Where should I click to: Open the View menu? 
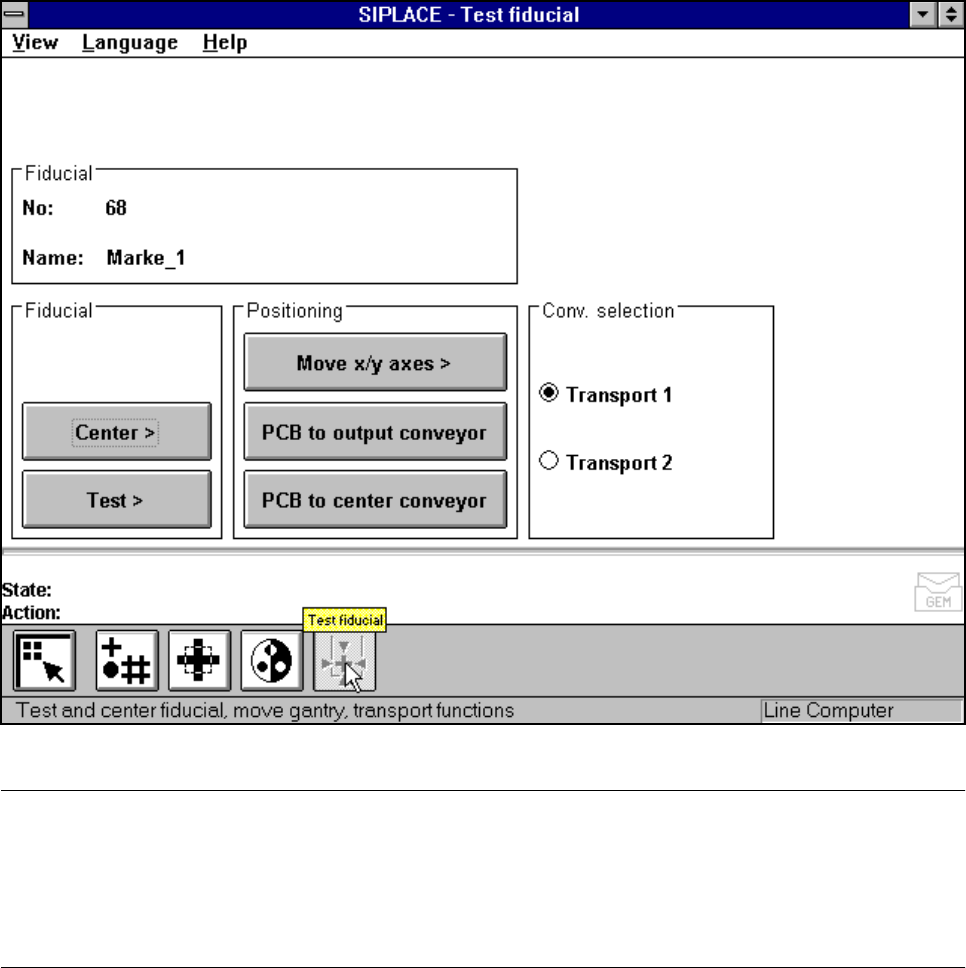[35, 43]
